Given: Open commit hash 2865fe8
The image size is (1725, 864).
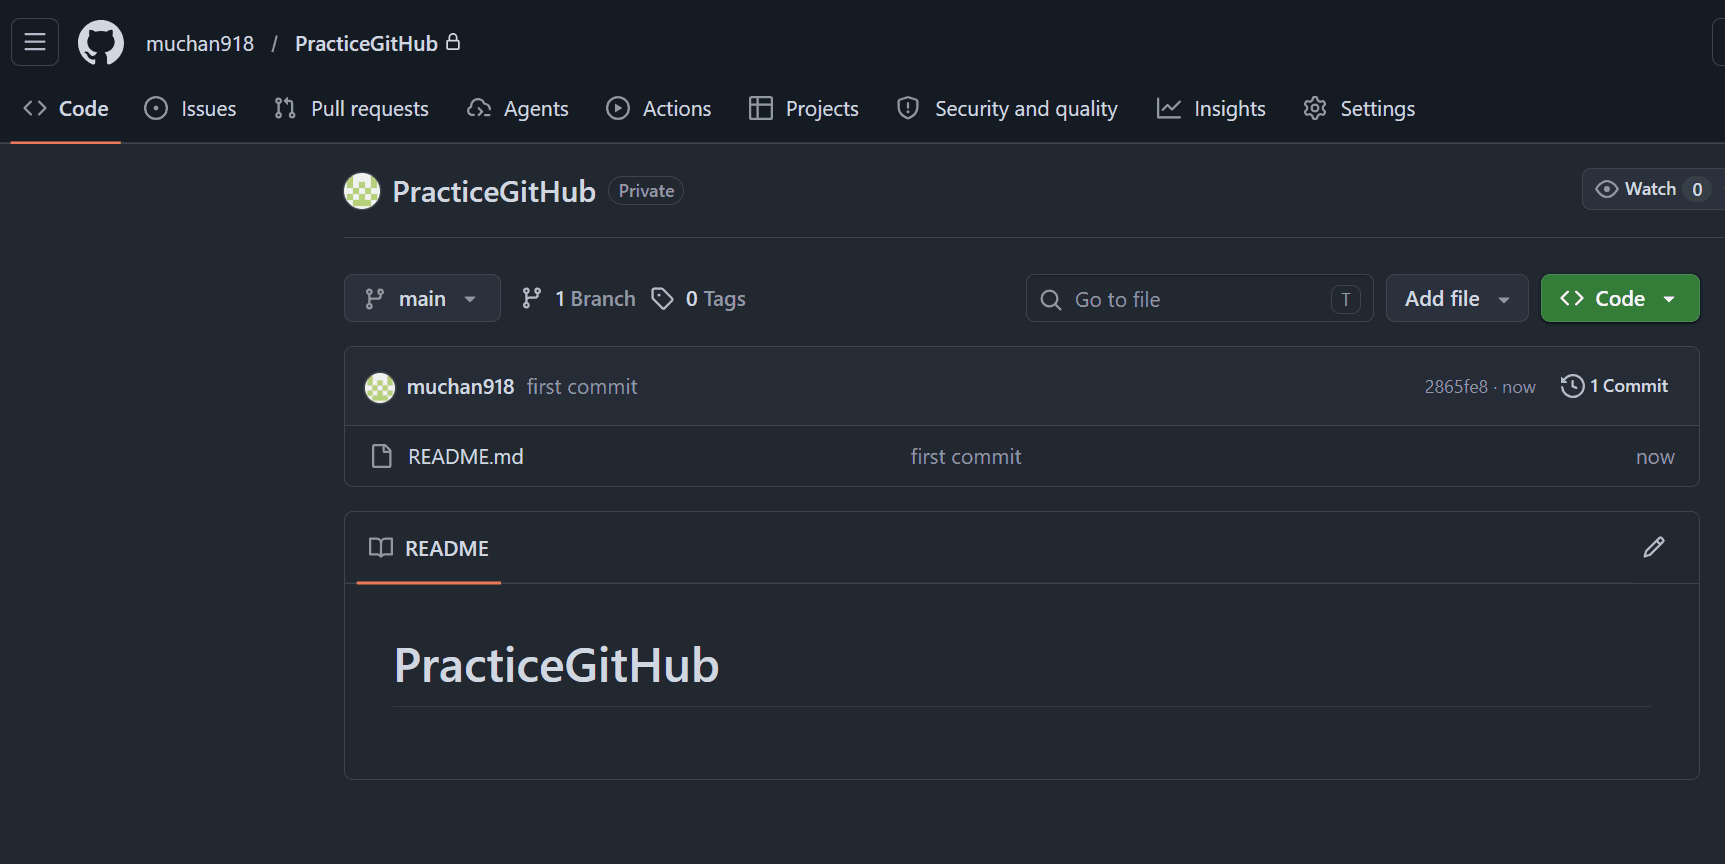Looking at the screenshot, I should (x=1456, y=387).
